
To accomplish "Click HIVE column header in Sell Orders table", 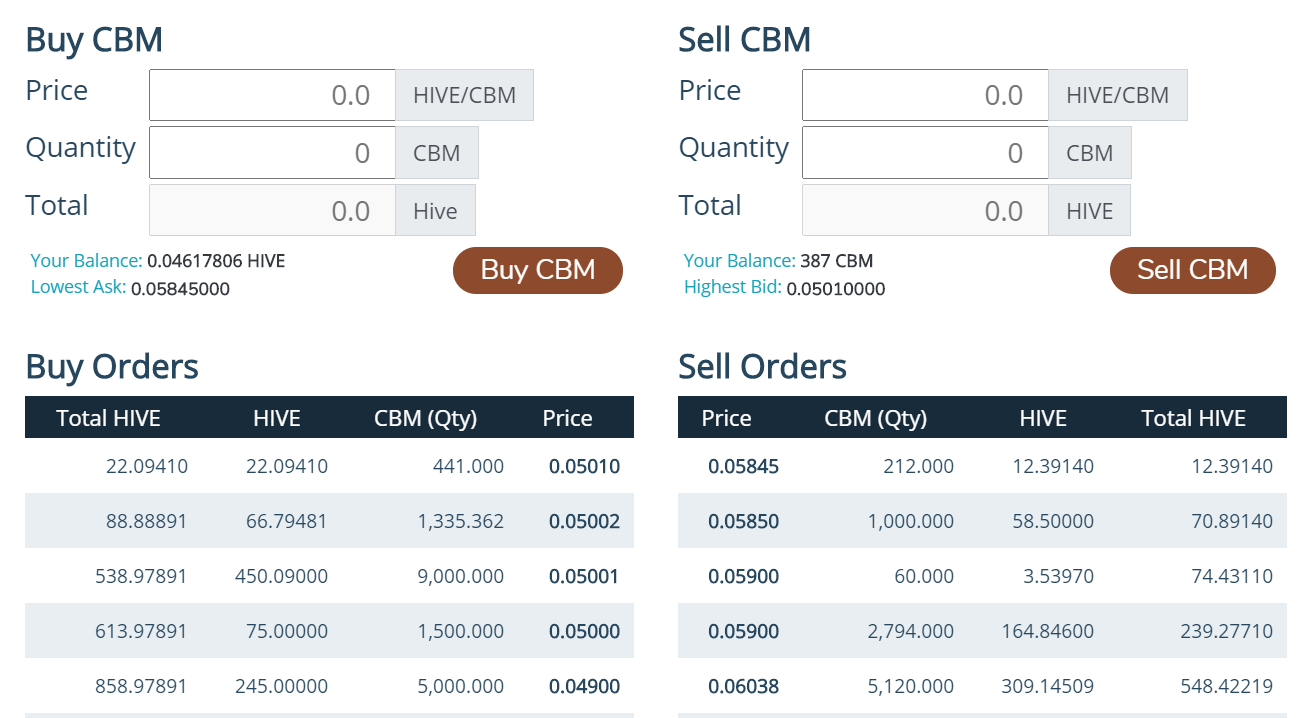I will tap(1043, 418).
